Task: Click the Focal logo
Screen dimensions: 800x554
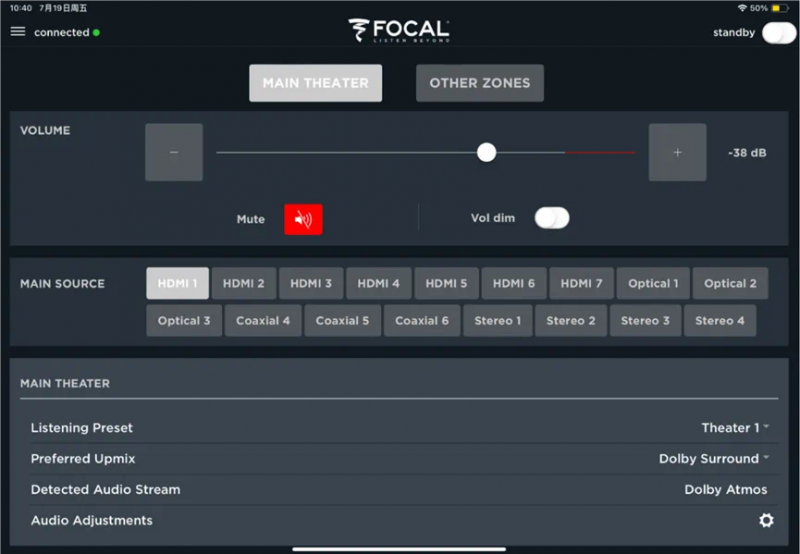Action: click(399, 31)
